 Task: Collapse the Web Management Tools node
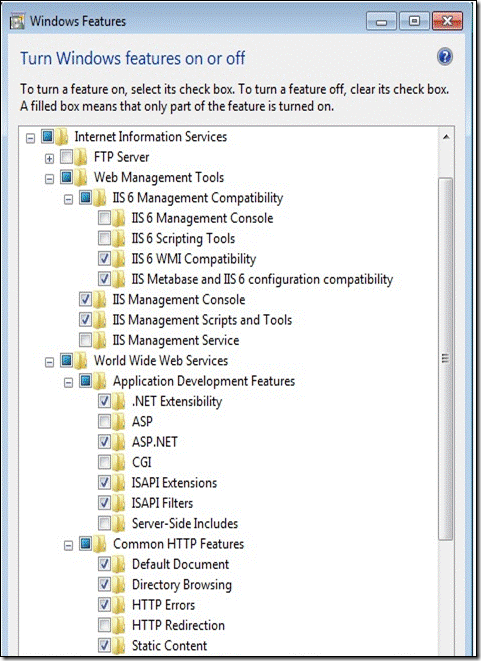(x=49, y=179)
